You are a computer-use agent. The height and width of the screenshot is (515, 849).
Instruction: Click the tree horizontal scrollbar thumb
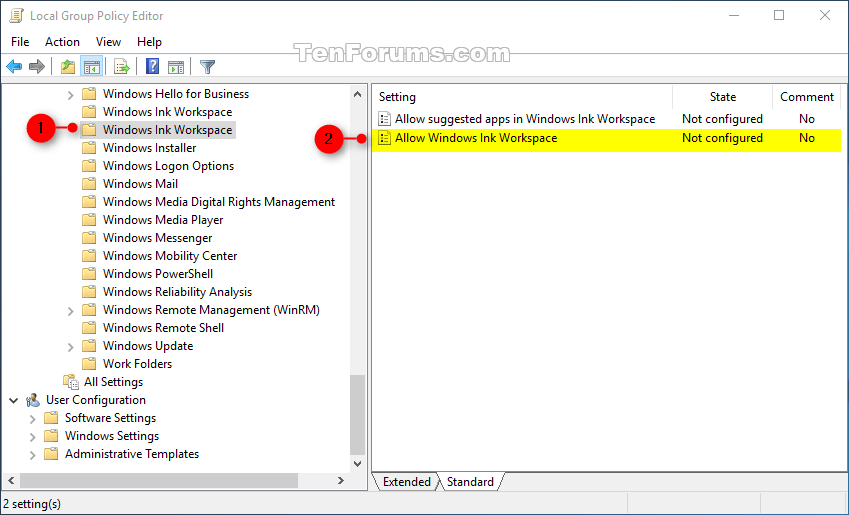pyautogui.click(x=159, y=480)
